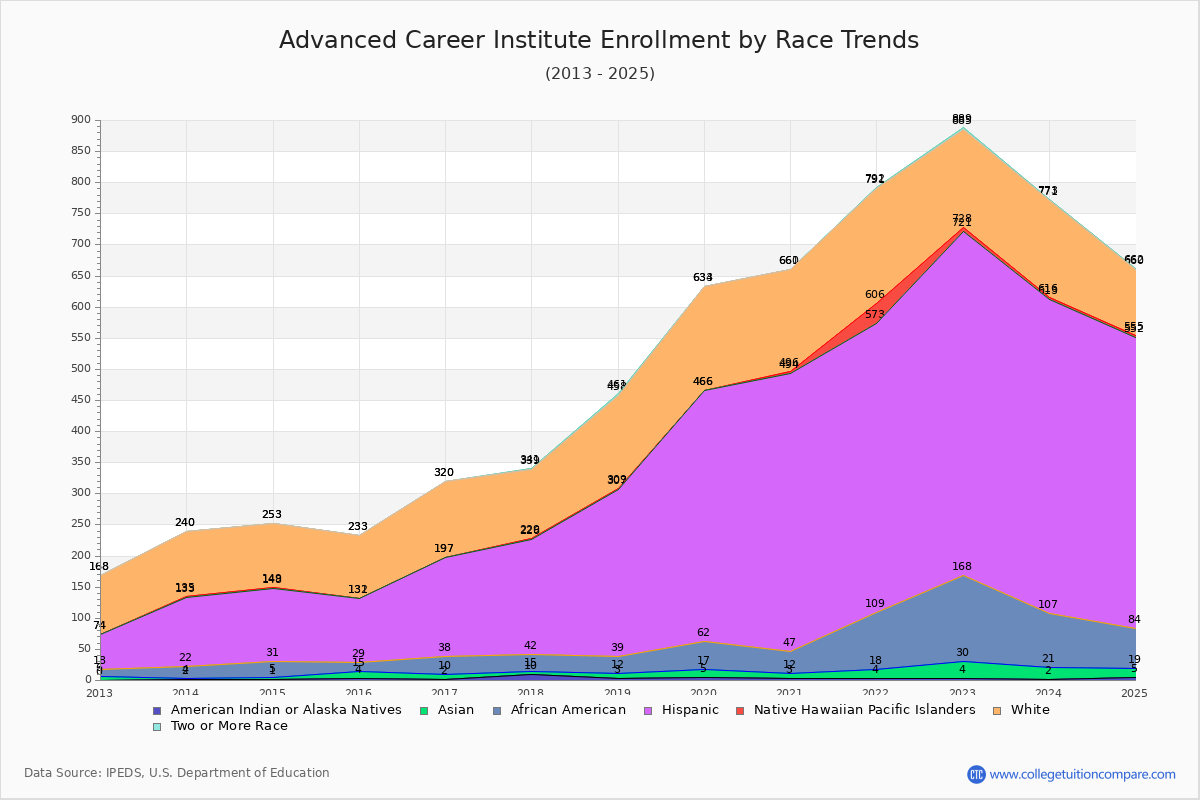The image size is (1200, 800).
Task: Click the 2020 data label 466
Action: [703, 381]
